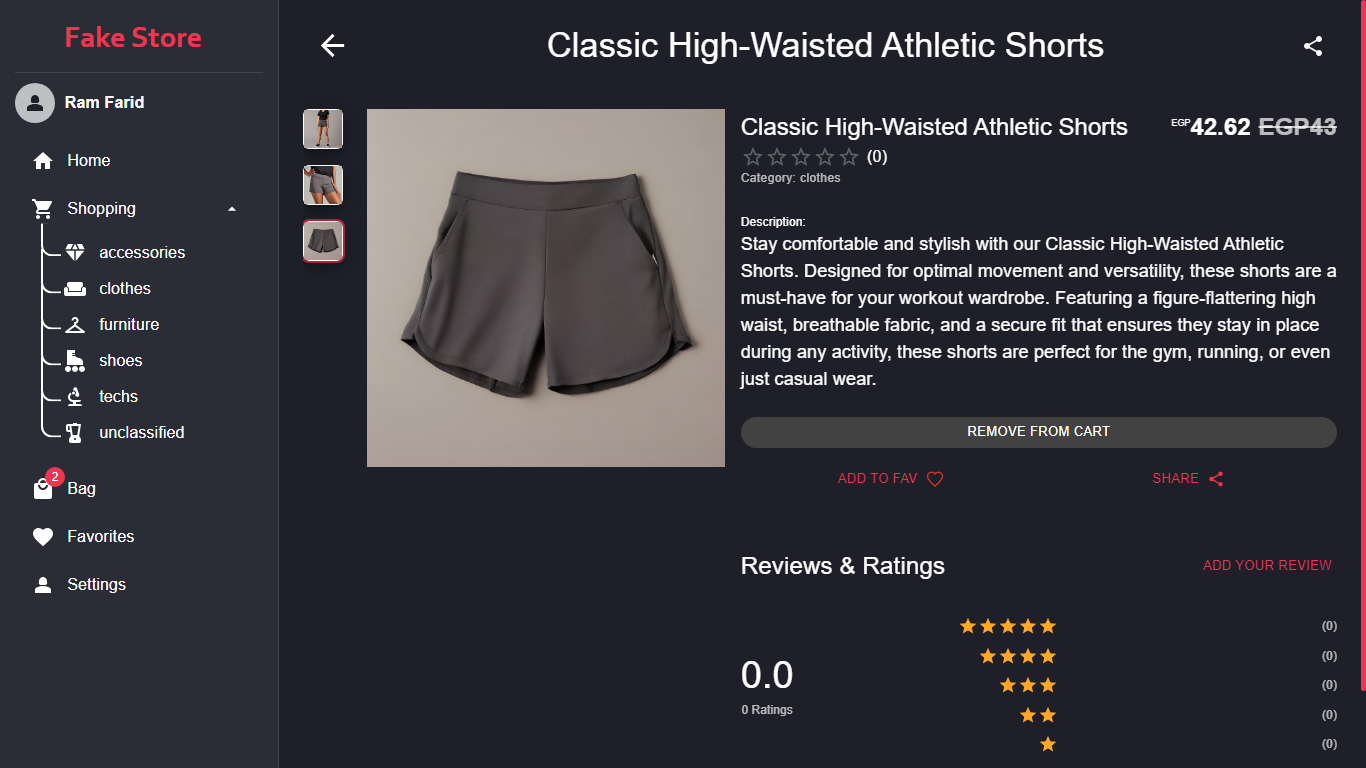The image size is (1366, 768).
Task: Click Add Your Review link
Action: coord(1267,565)
